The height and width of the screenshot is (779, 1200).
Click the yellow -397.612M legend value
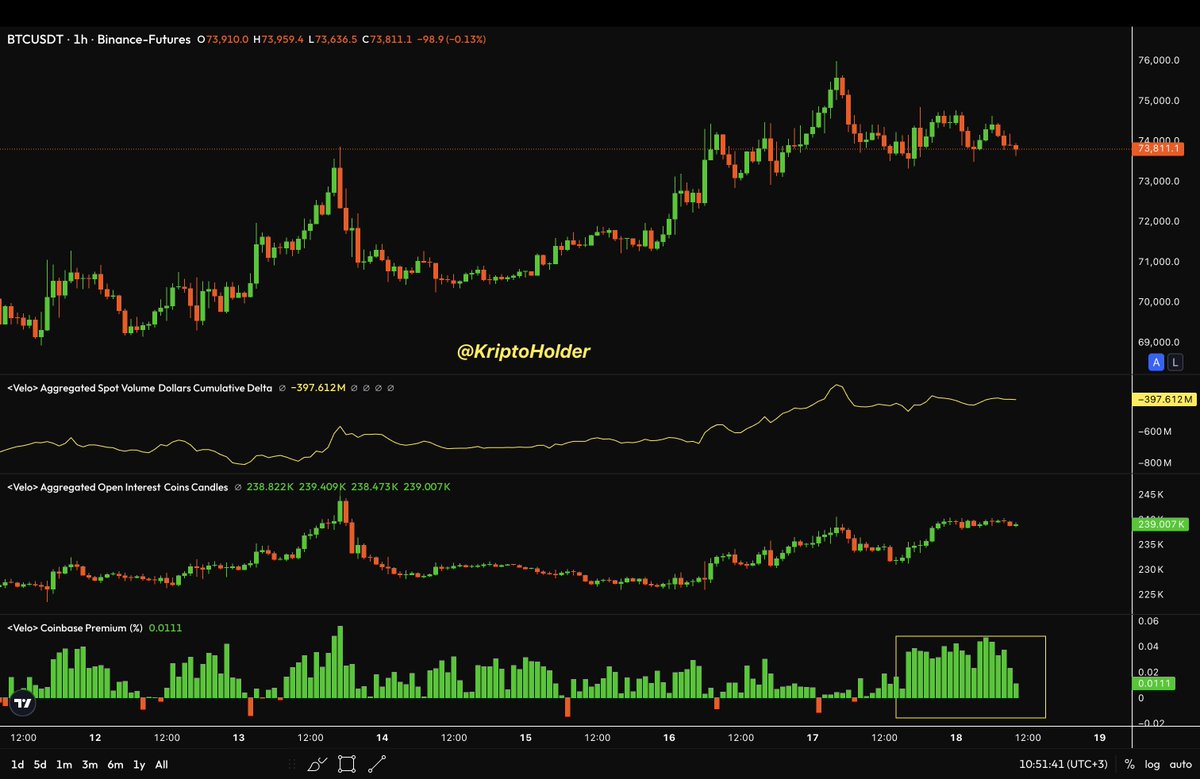317,387
